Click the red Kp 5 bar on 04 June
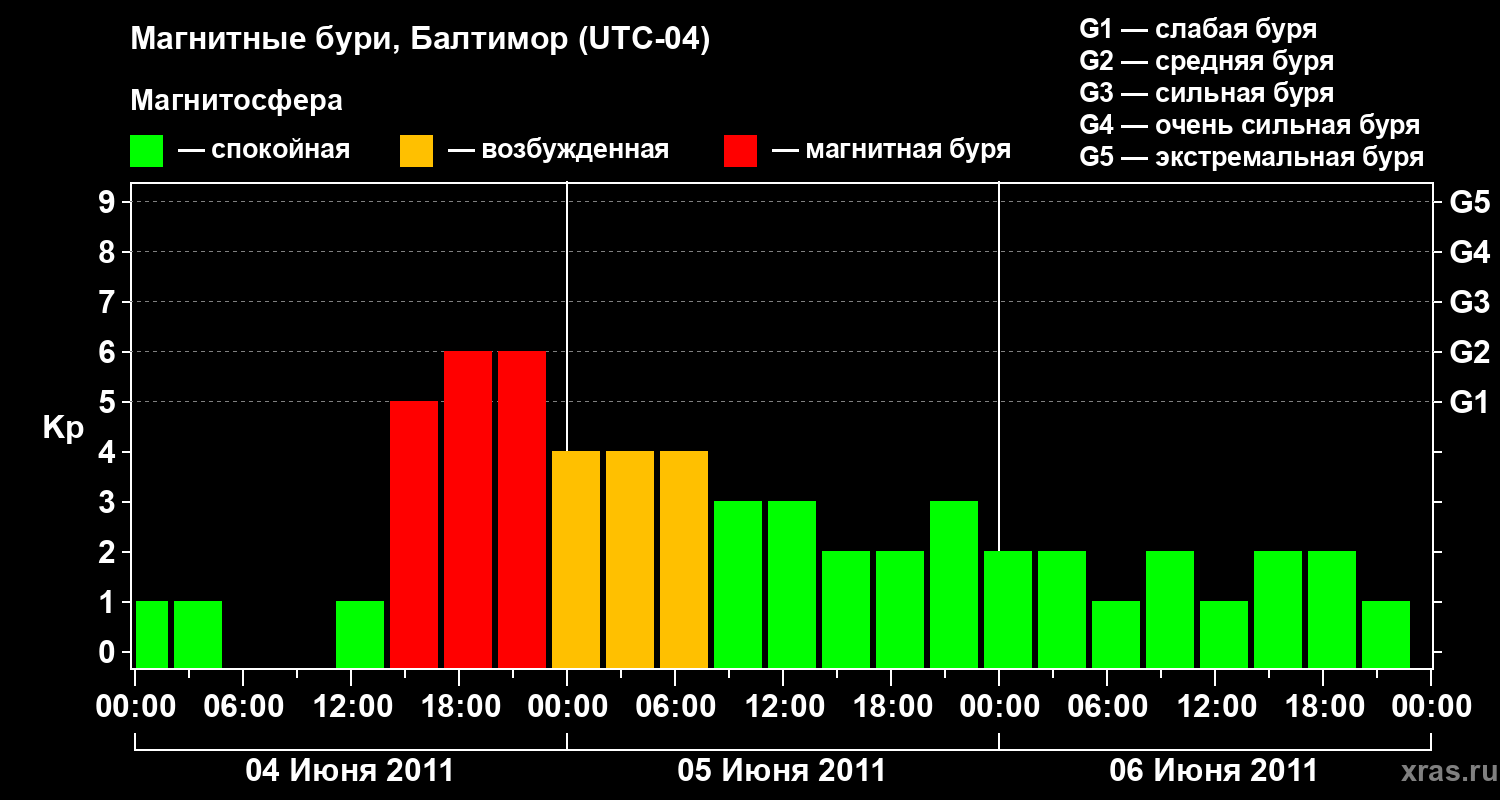 (414, 535)
